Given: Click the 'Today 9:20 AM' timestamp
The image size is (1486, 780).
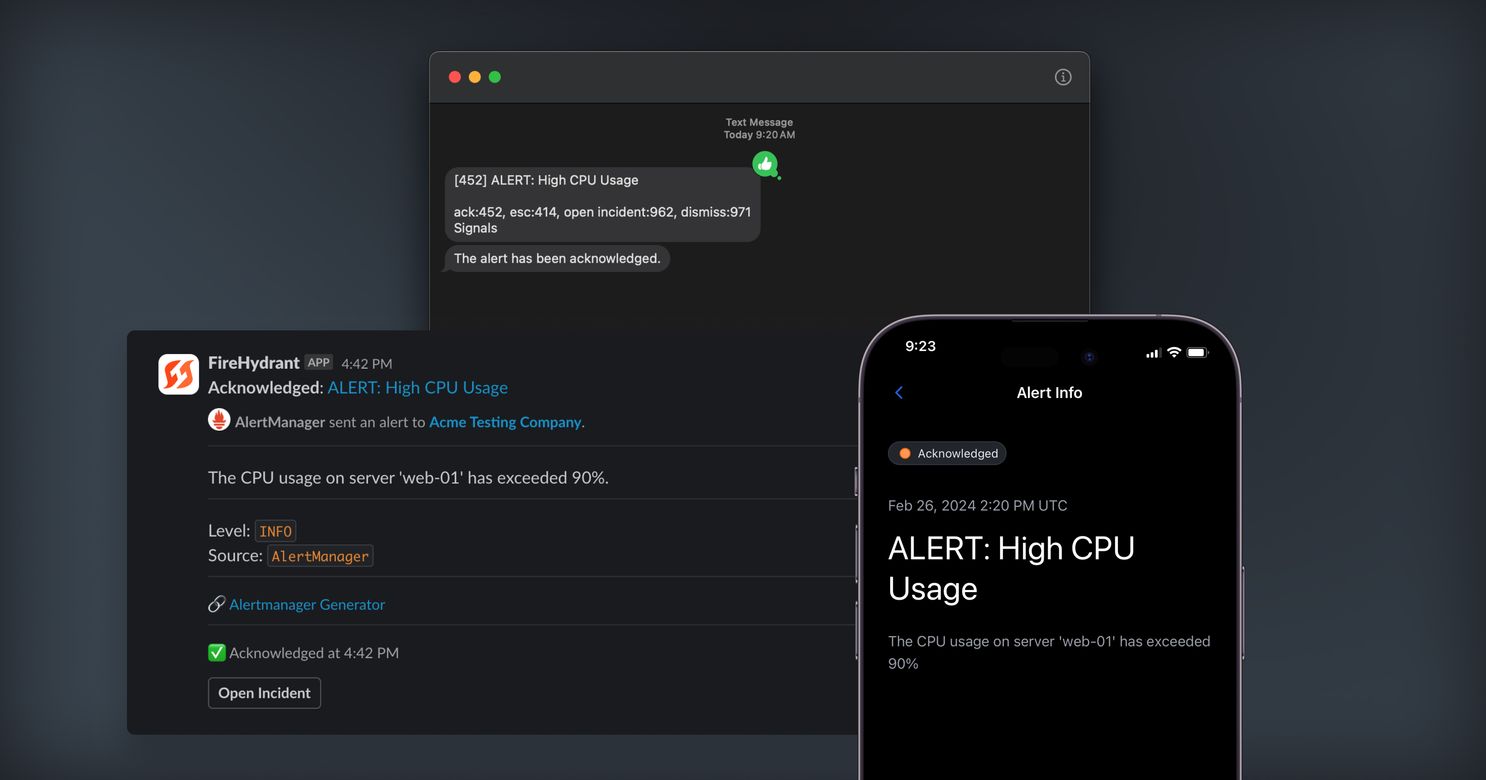Looking at the screenshot, I should coord(760,135).
